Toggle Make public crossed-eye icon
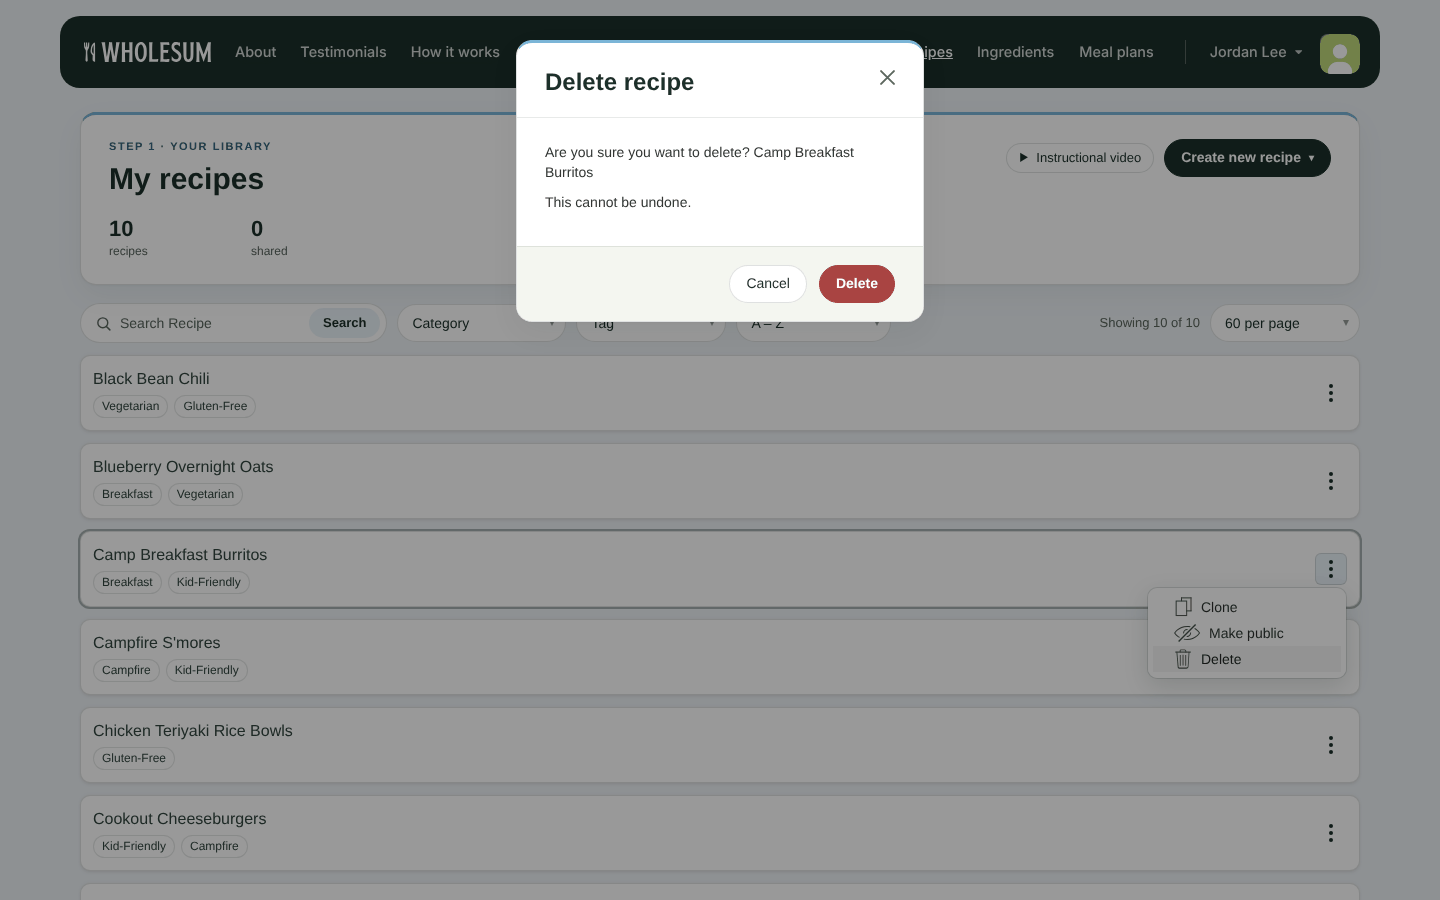The width and height of the screenshot is (1440, 900). [x=1187, y=633]
